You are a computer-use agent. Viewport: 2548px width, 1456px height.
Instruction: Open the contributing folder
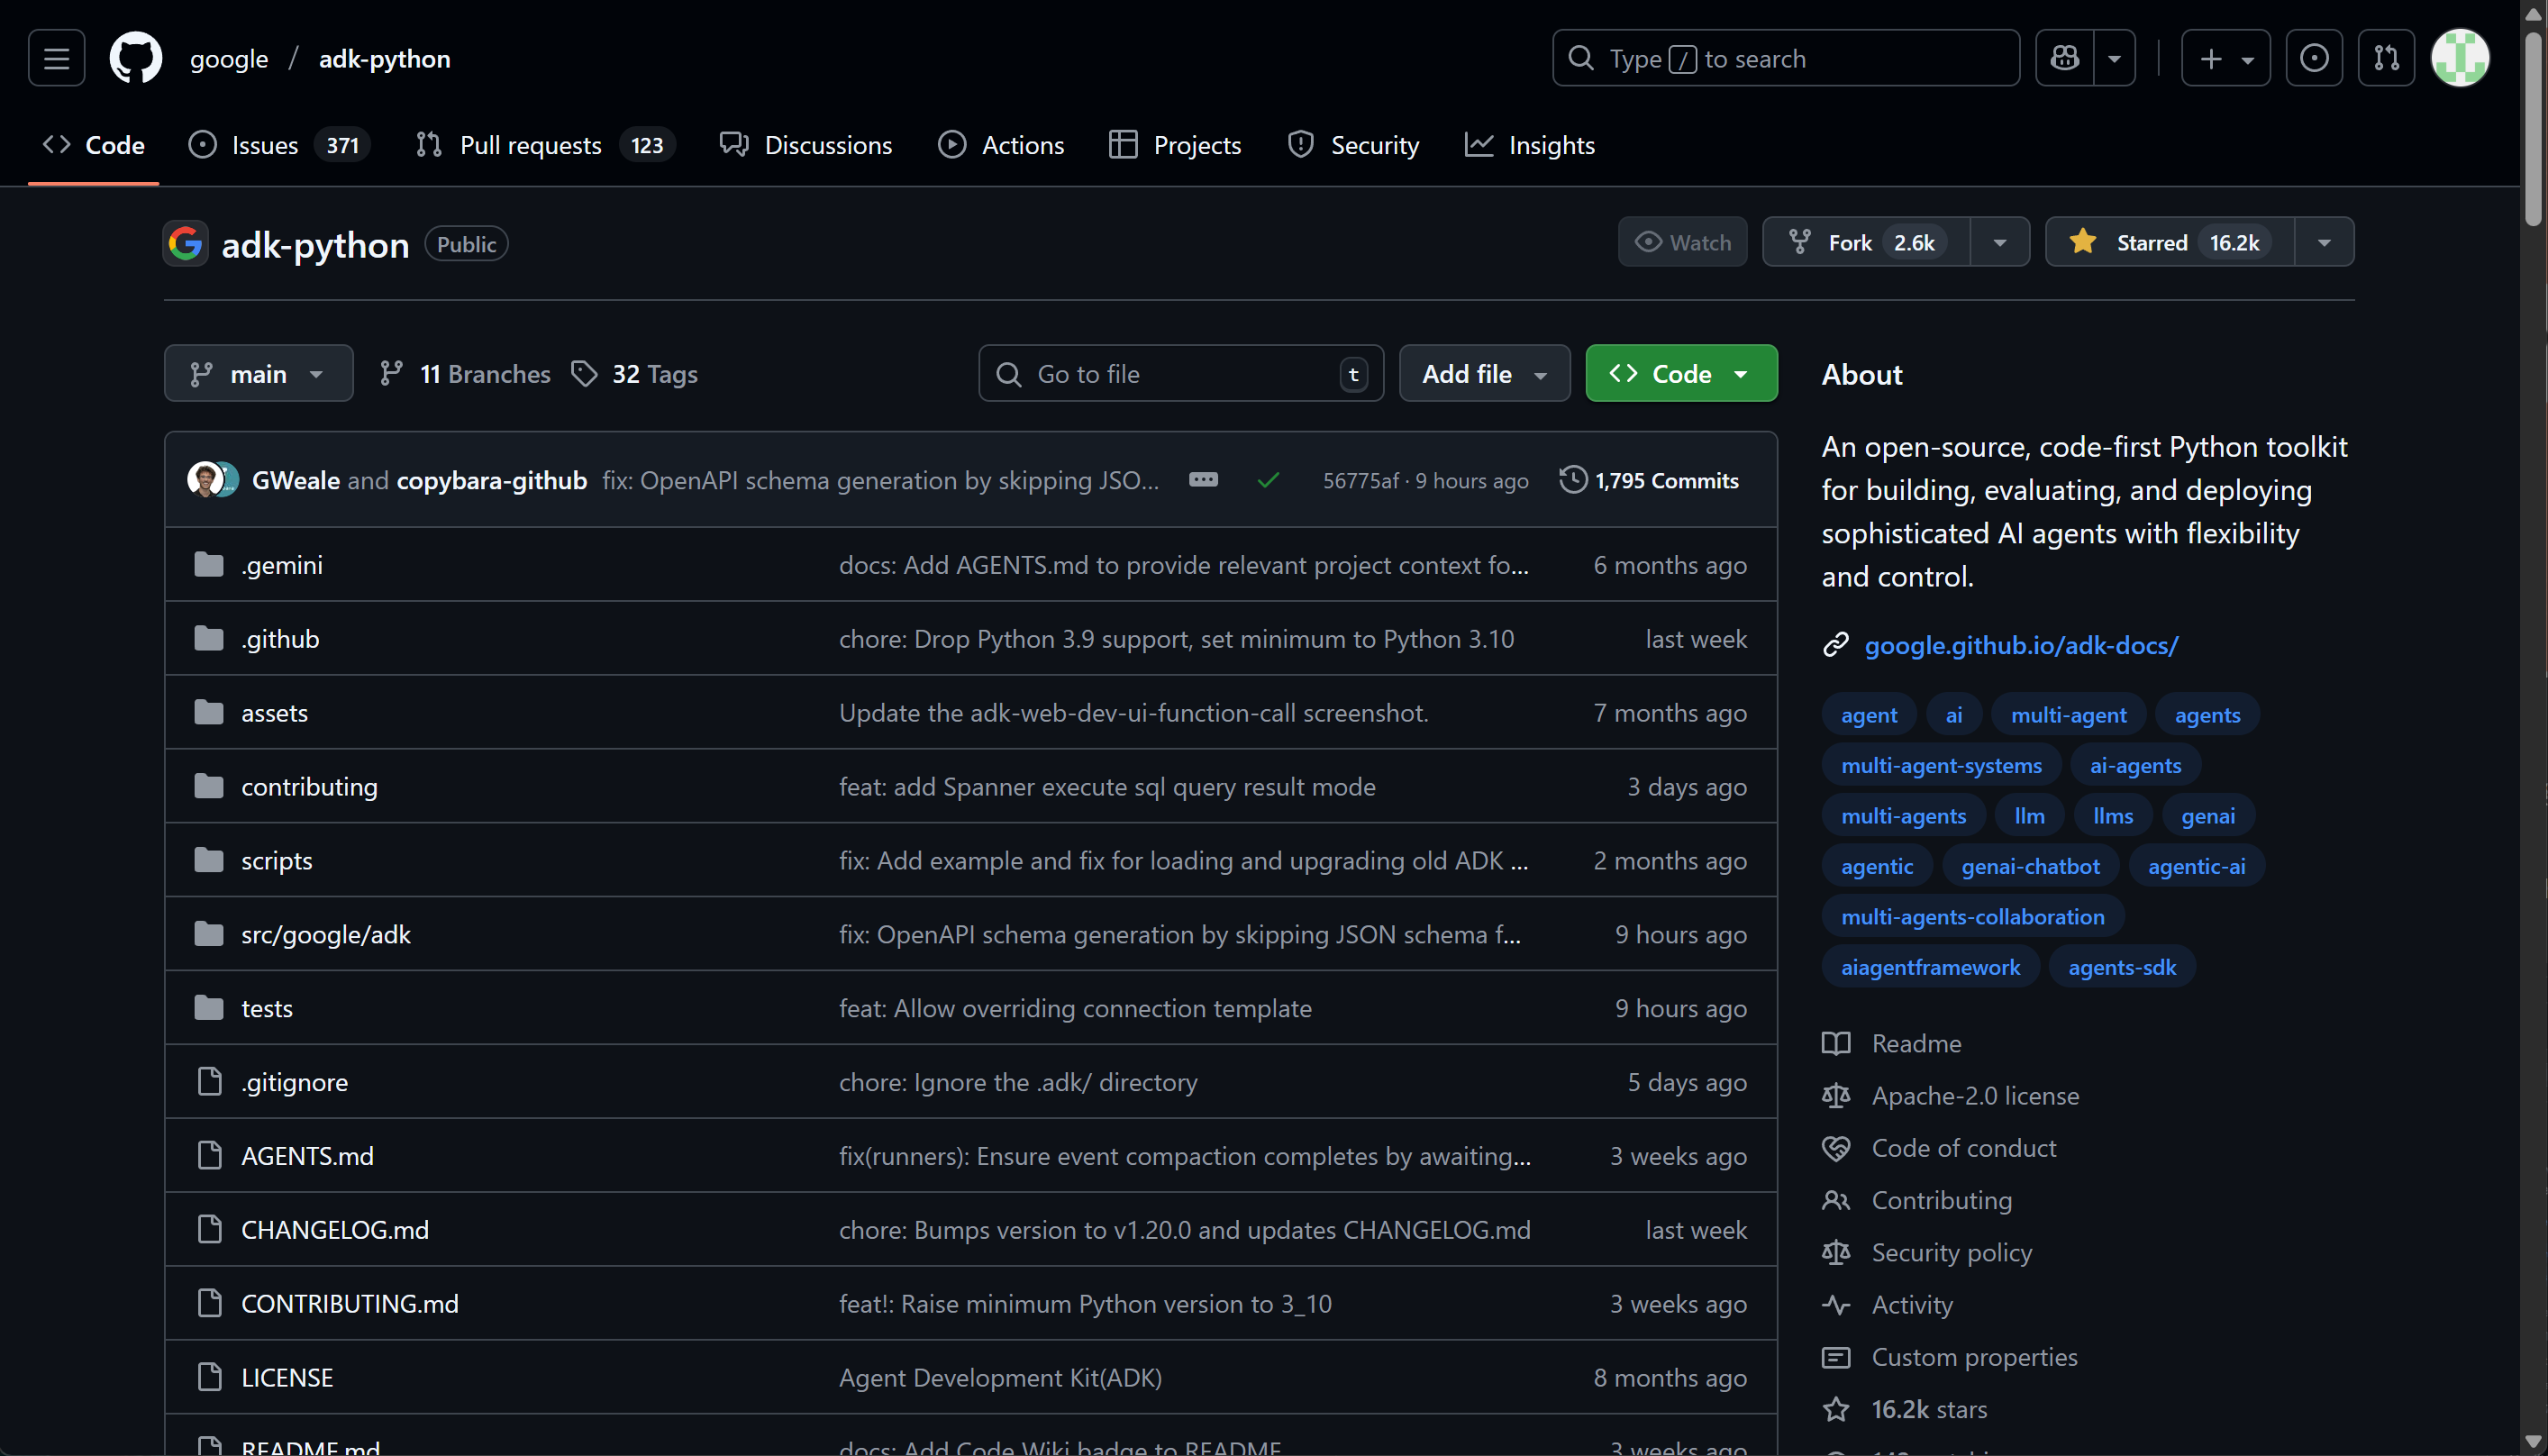click(309, 787)
